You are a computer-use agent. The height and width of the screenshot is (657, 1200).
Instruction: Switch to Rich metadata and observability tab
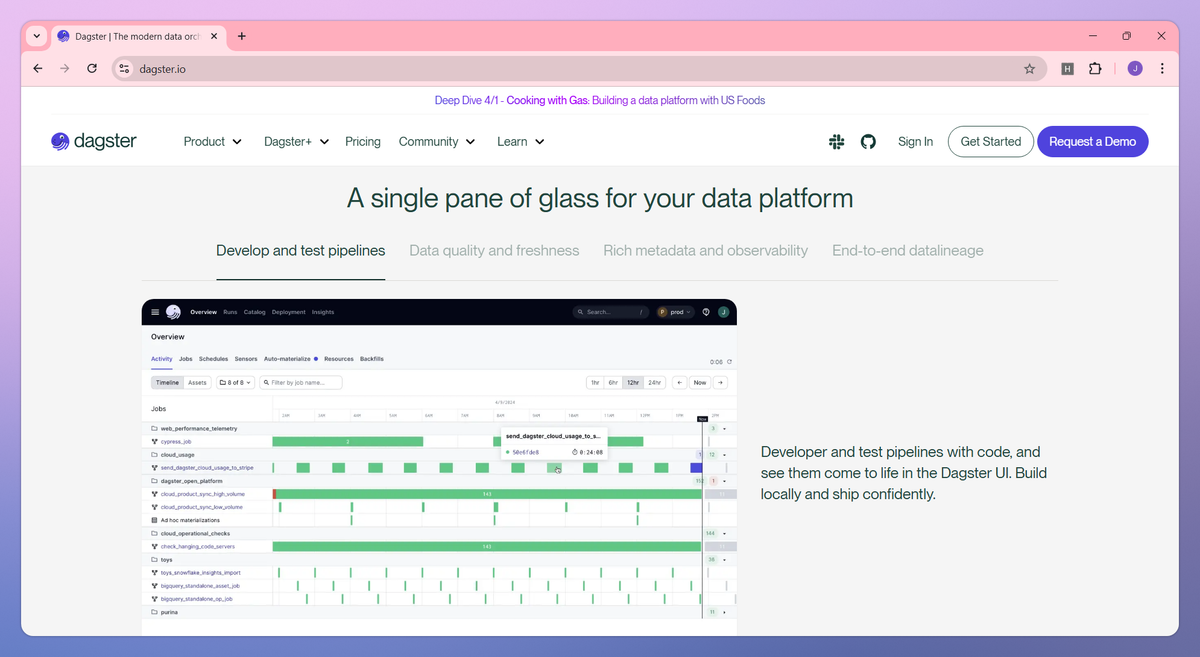[x=706, y=251]
